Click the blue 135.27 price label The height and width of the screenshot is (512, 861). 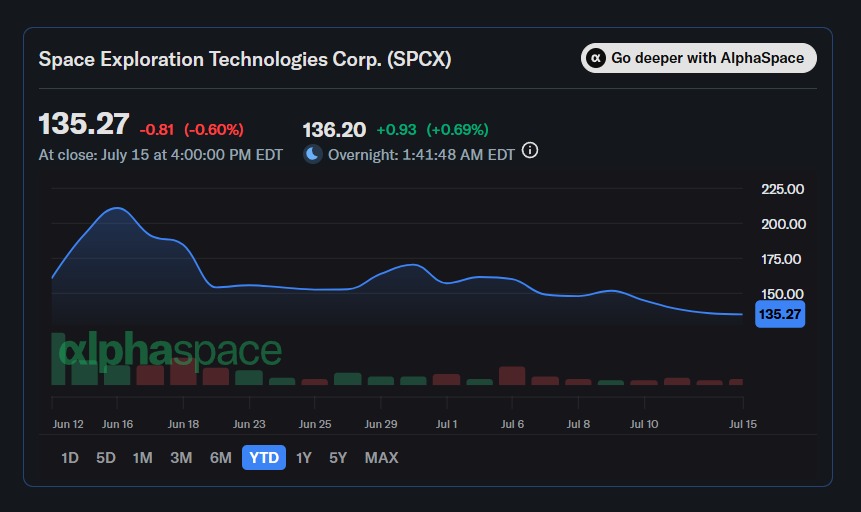[x=780, y=314]
